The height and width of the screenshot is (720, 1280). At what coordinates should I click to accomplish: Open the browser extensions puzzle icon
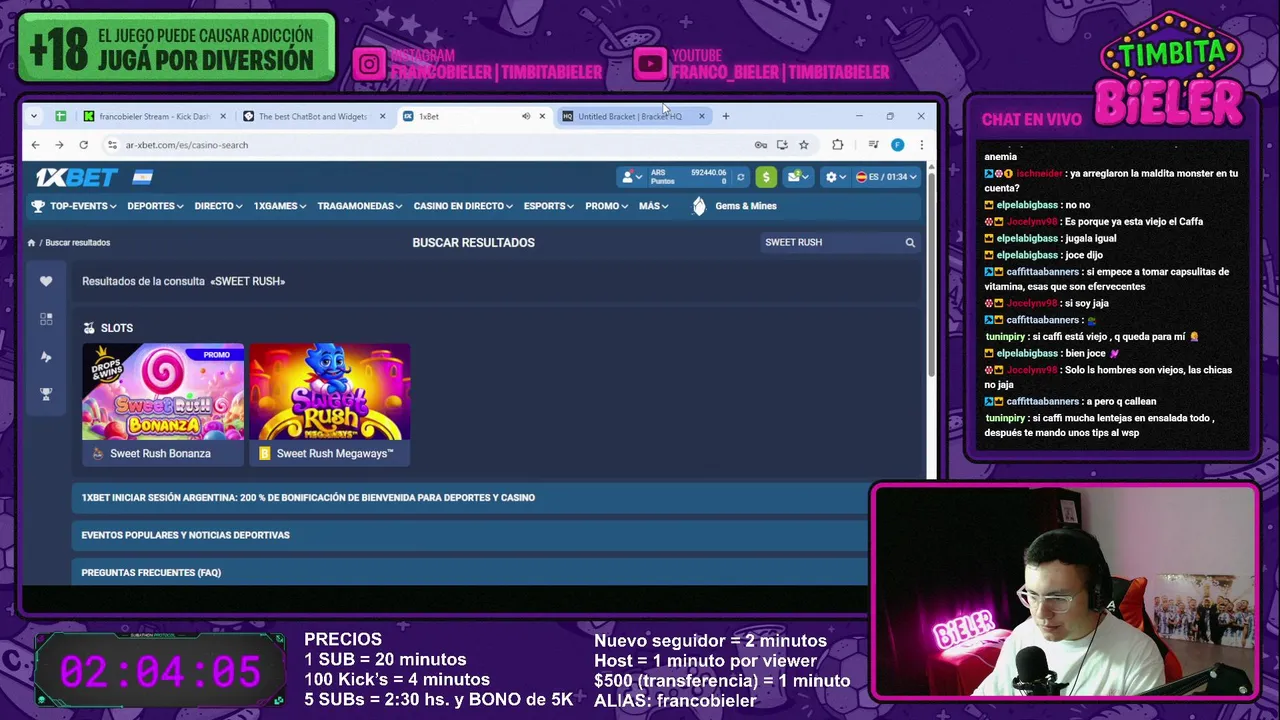click(x=837, y=145)
